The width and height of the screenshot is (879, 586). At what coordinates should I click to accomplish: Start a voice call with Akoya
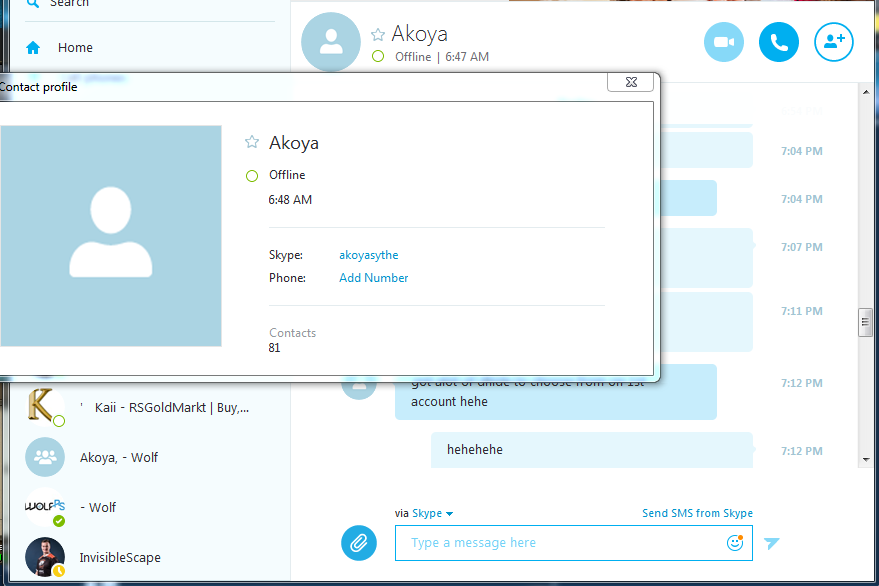[x=779, y=42]
